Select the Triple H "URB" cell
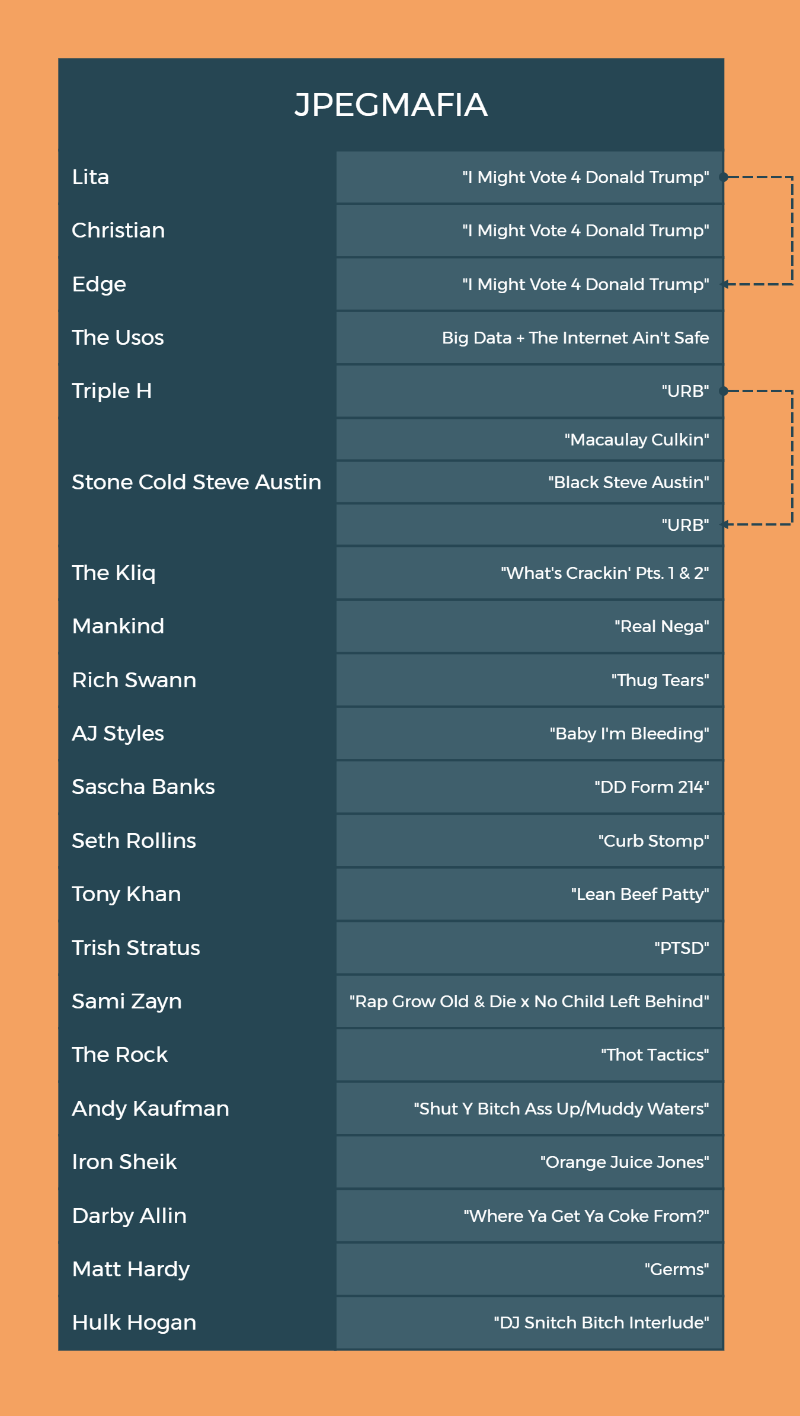 pos(685,391)
